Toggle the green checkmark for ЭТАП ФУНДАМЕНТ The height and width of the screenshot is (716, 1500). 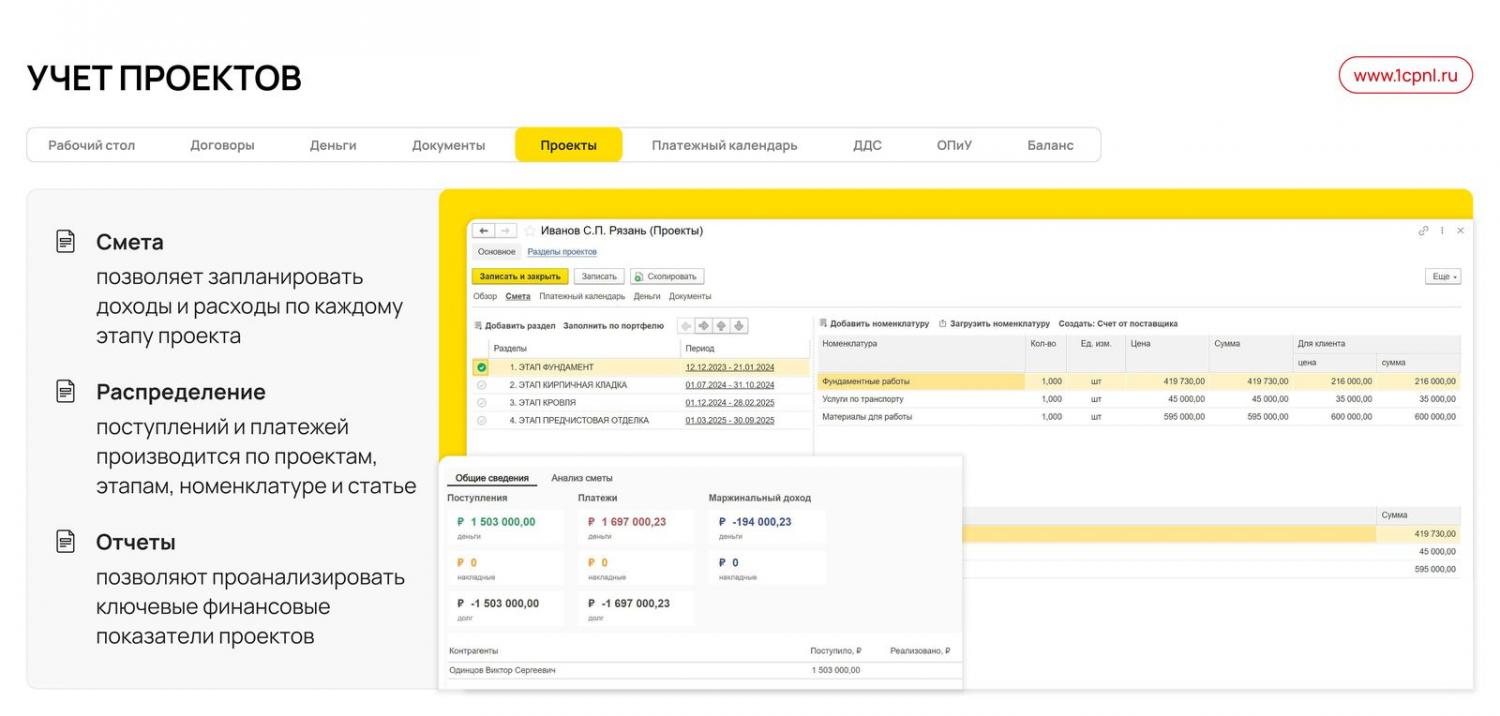(481, 367)
